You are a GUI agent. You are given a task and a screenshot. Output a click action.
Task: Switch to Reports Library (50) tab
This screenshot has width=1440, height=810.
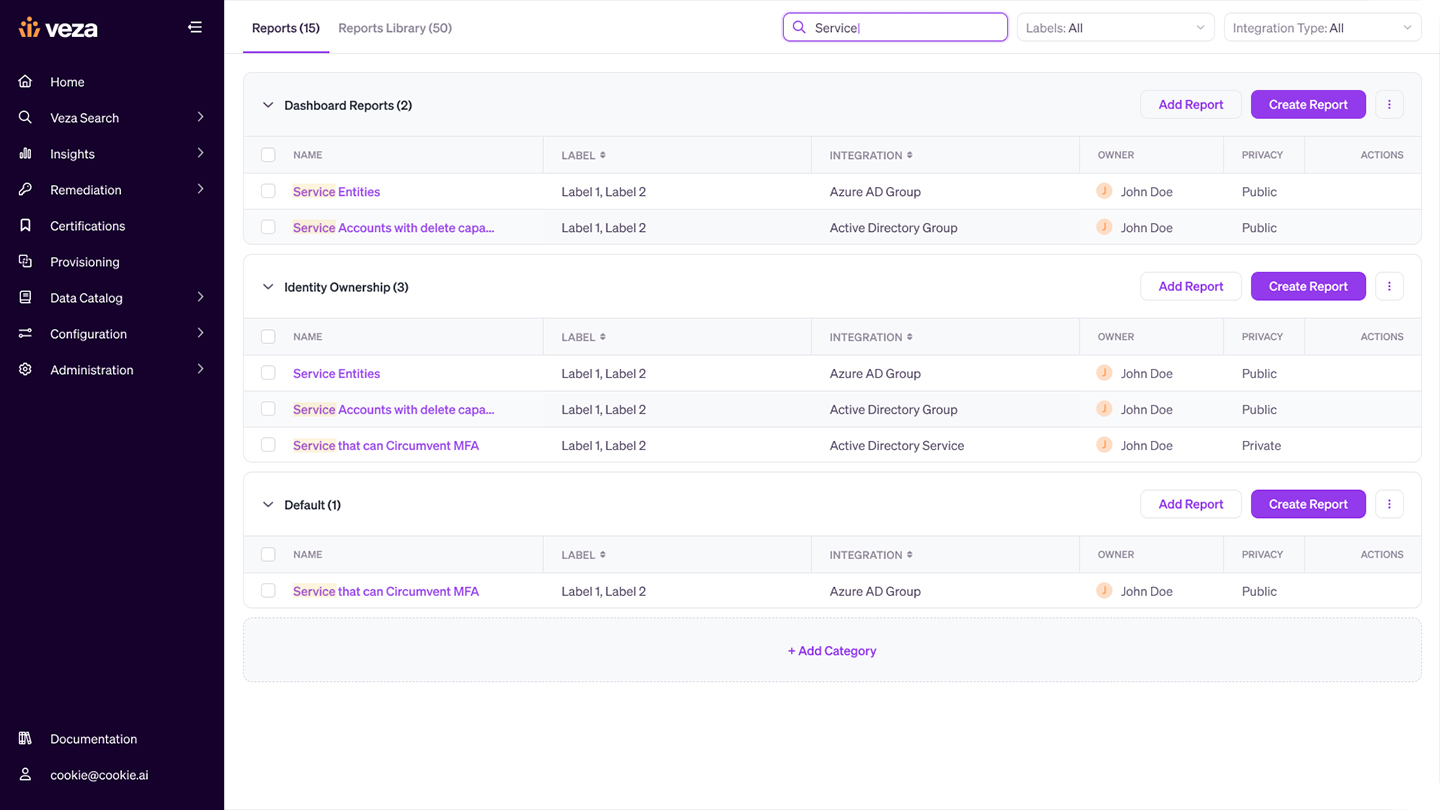(395, 28)
